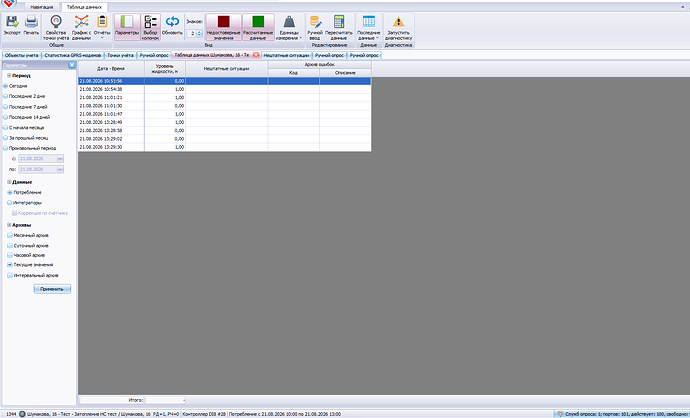Select Произвольный период option
The width and height of the screenshot is (690, 418).
6,148
